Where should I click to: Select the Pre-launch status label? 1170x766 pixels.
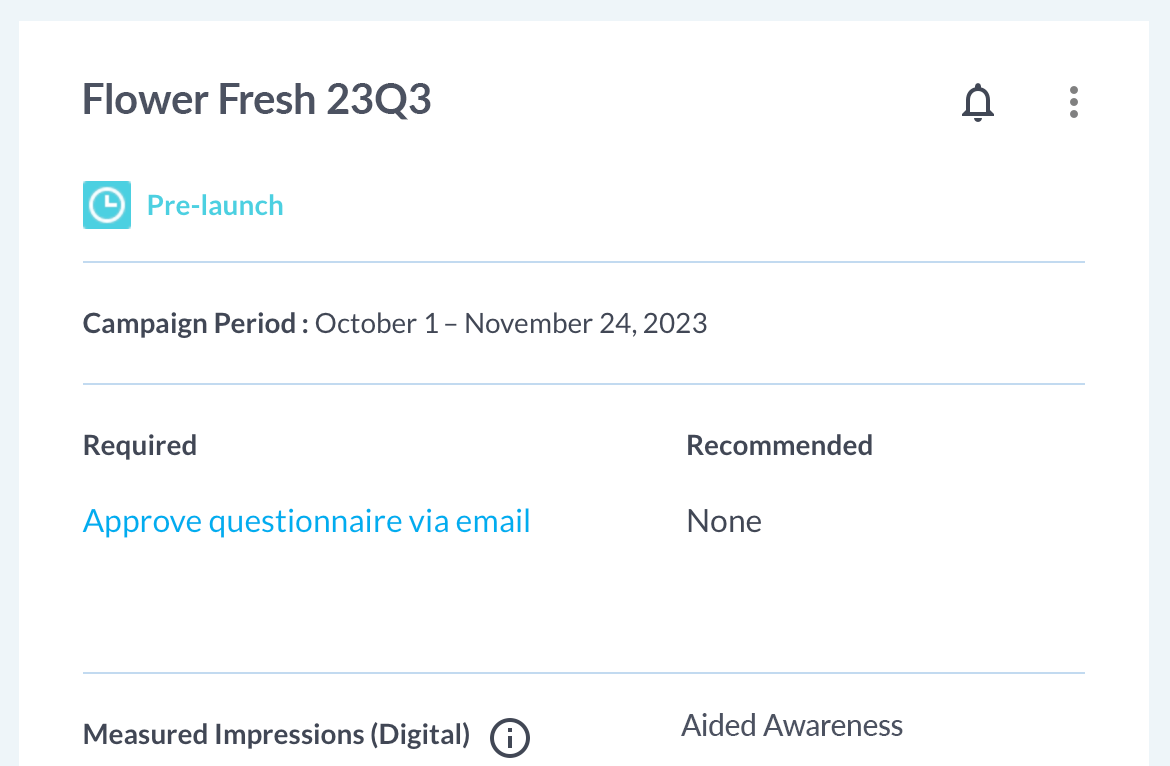[x=215, y=205]
